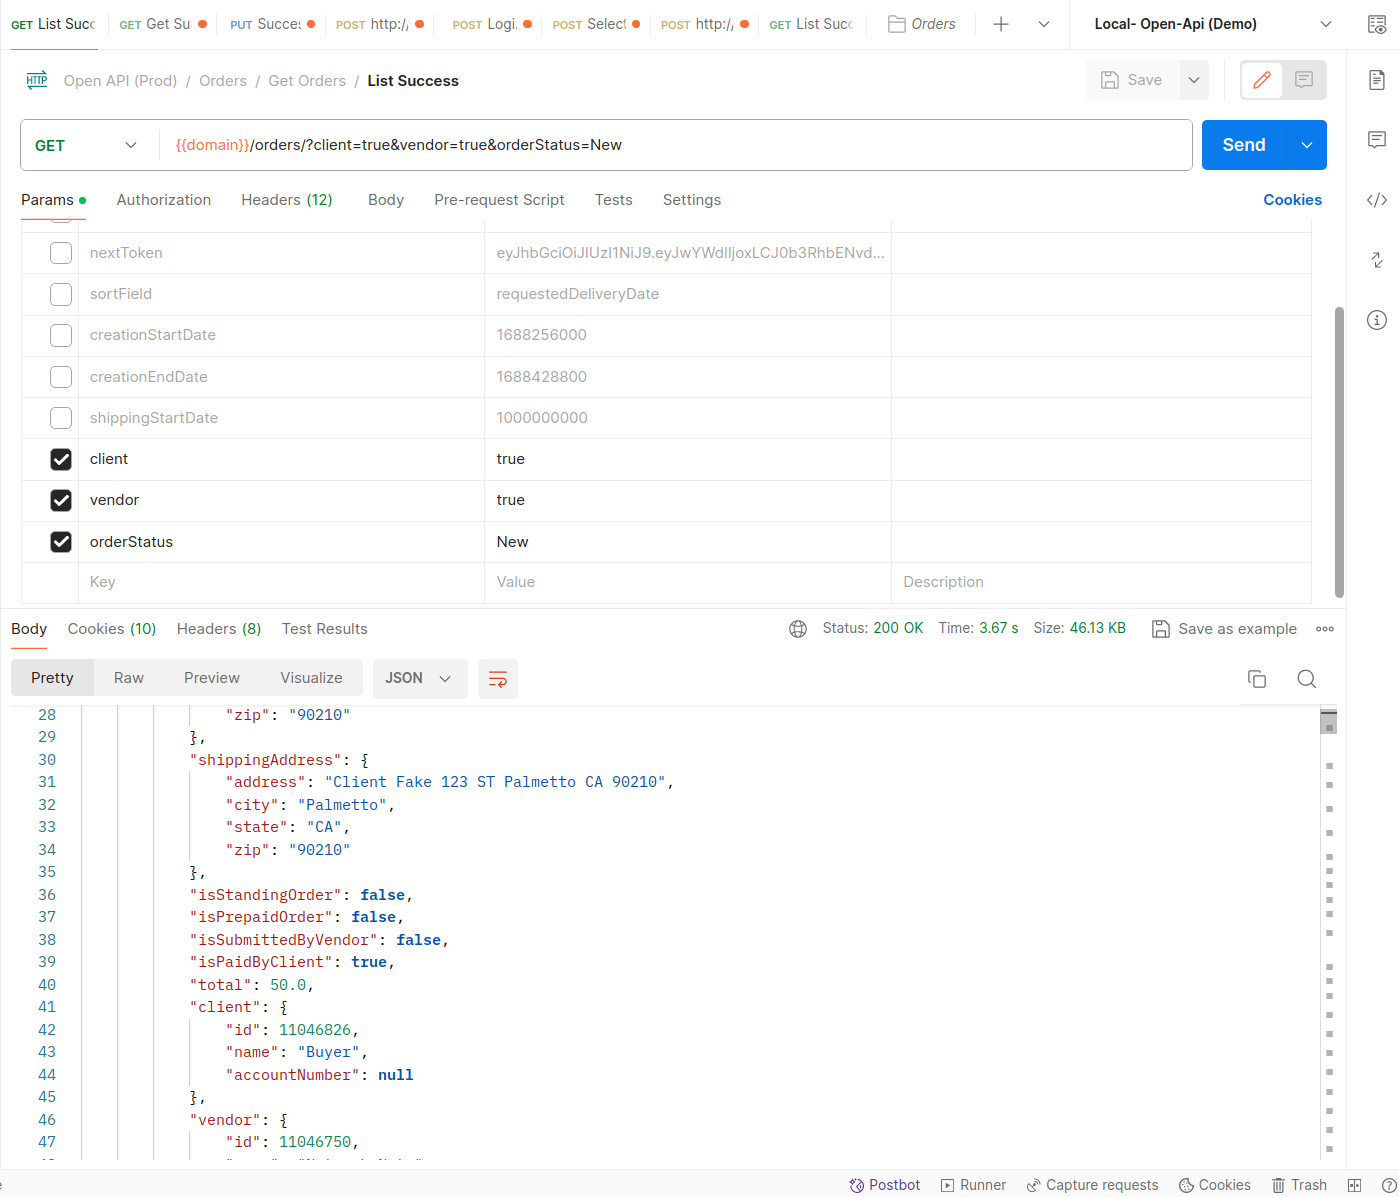
Task: Open the response more options menu
Action: pyautogui.click(x=1325, y=629)
